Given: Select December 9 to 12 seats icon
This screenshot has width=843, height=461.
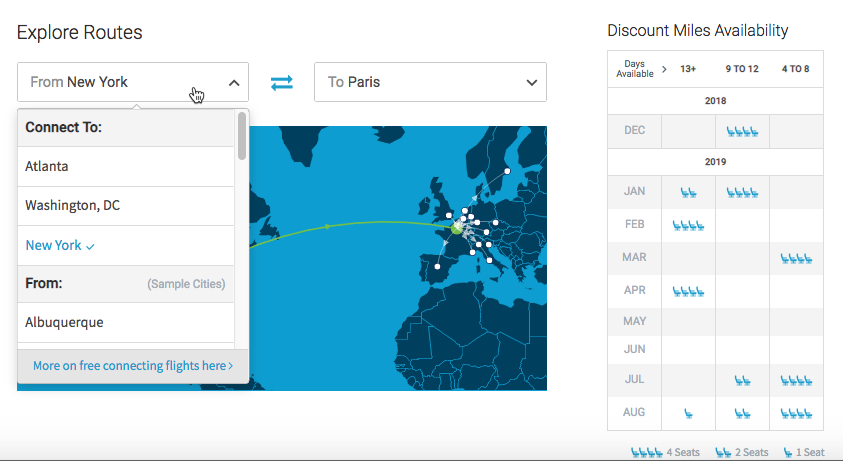Looking at the screenshot, I should pyautogui.click(x=742, y=131).
